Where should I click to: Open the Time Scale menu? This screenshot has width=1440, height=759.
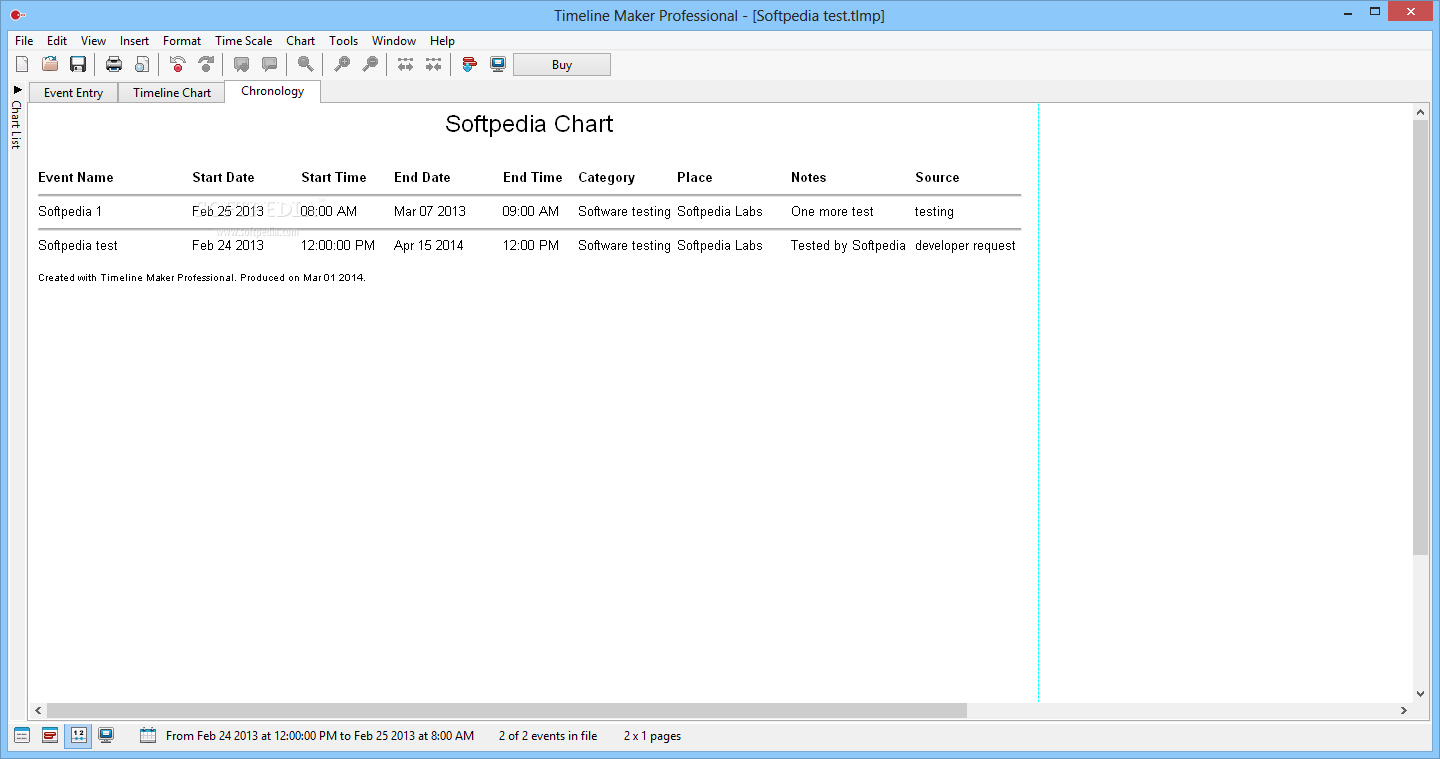point(243,41)
